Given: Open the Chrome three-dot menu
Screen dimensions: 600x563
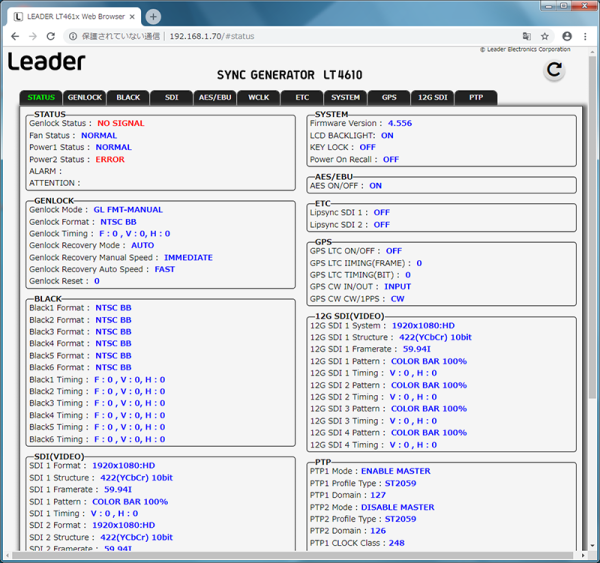Looking at the screenshot, I should [585, 36].
